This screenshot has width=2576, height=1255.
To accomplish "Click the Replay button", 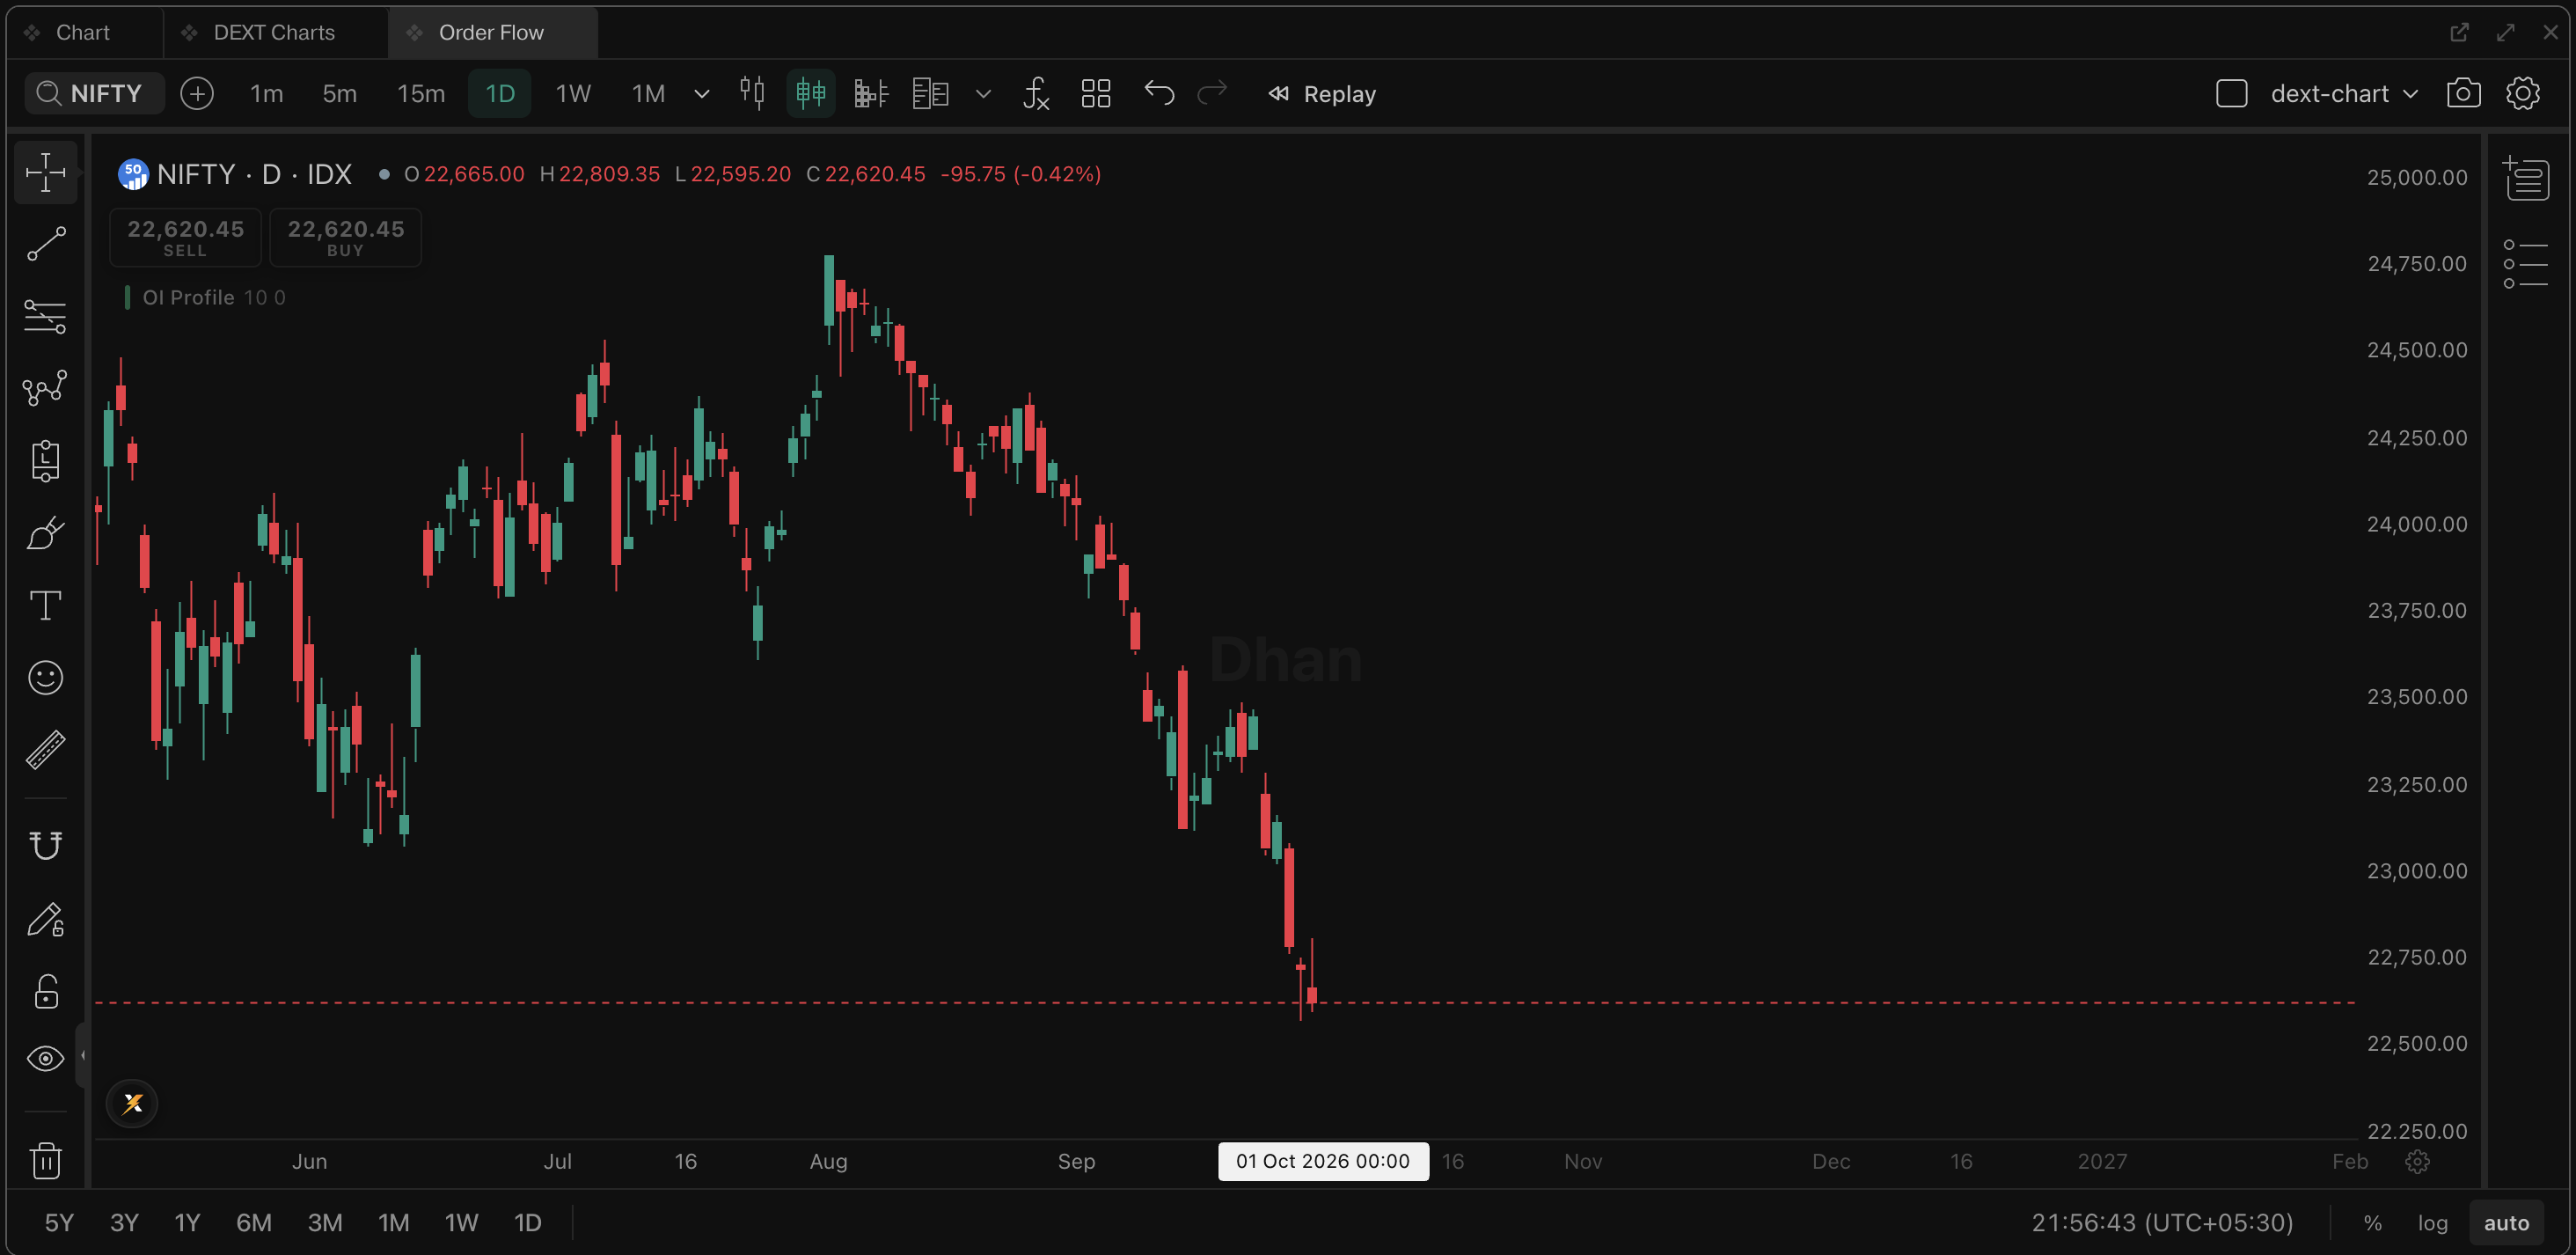I will point(1322,94).
